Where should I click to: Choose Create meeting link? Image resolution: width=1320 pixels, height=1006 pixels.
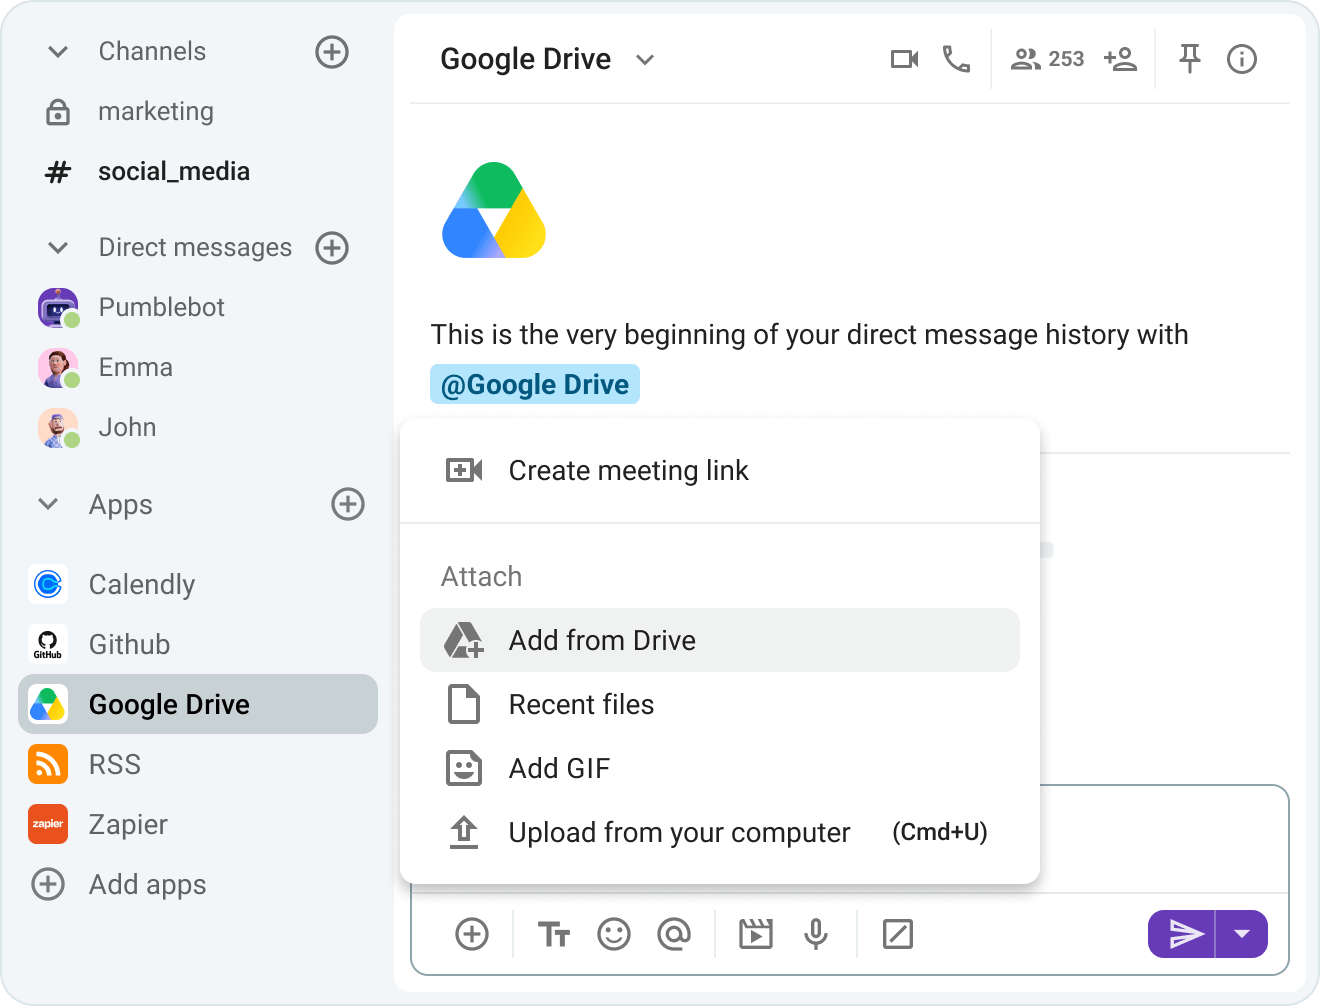coord(720,470)
